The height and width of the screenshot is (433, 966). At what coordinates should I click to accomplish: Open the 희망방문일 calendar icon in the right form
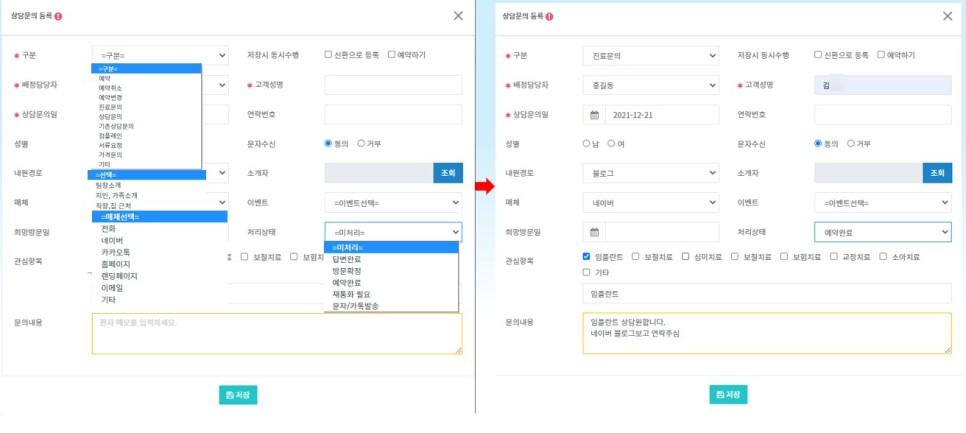click(x=593, y=232)
